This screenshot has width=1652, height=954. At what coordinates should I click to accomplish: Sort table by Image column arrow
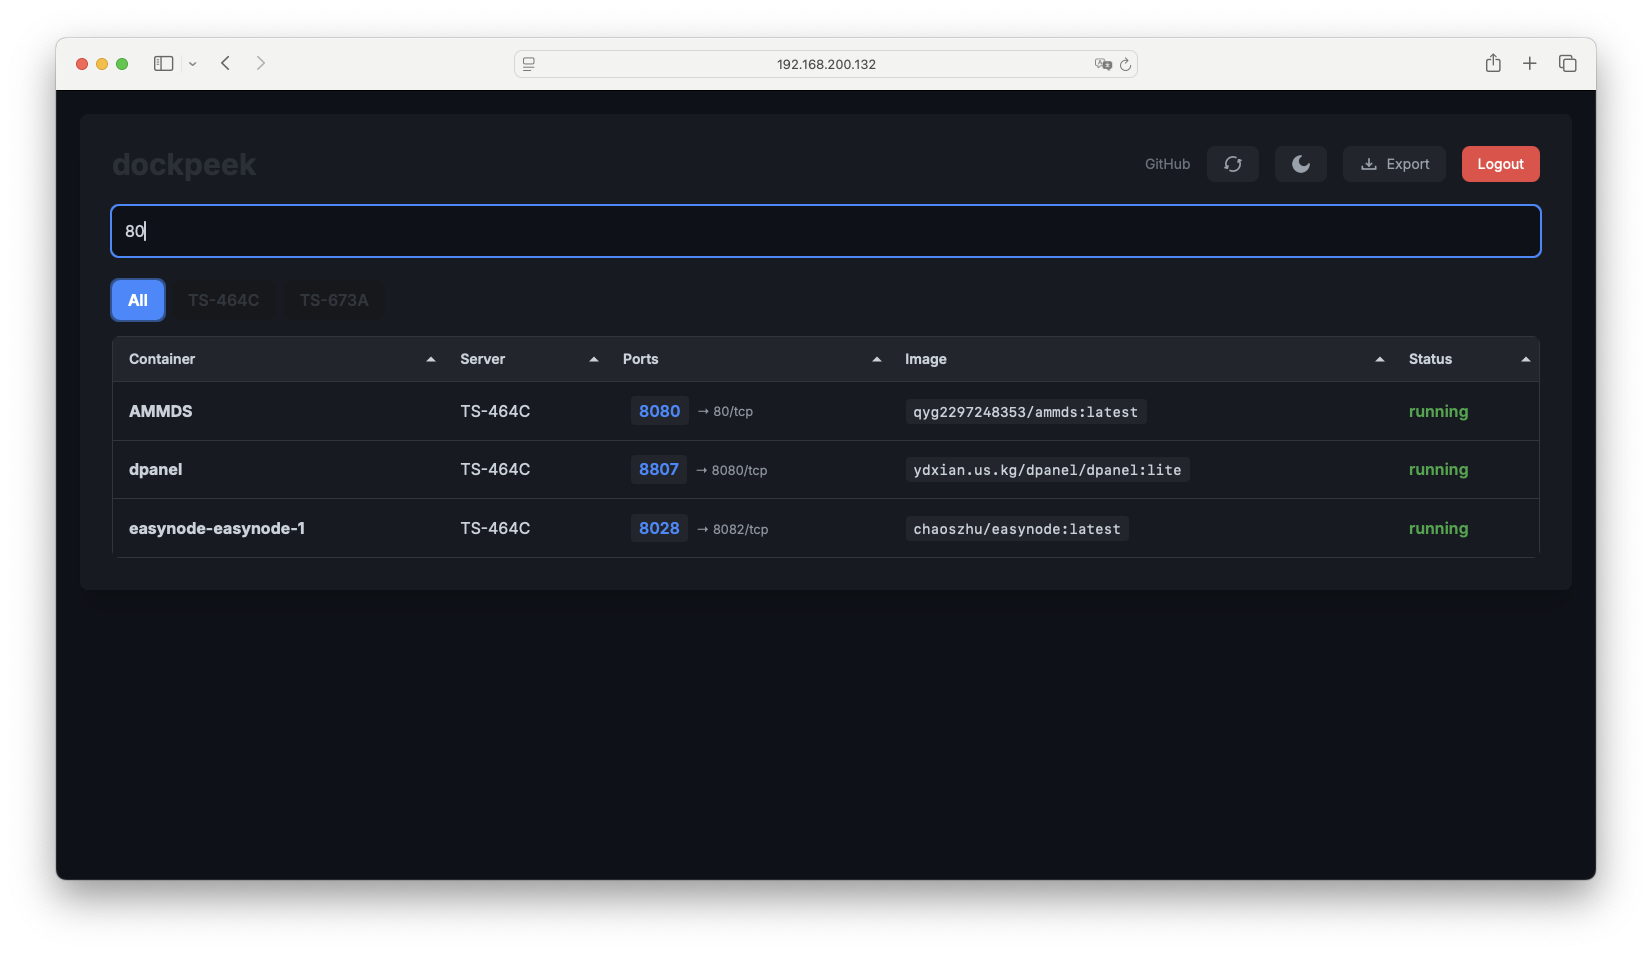click(x=1380, y=359)
